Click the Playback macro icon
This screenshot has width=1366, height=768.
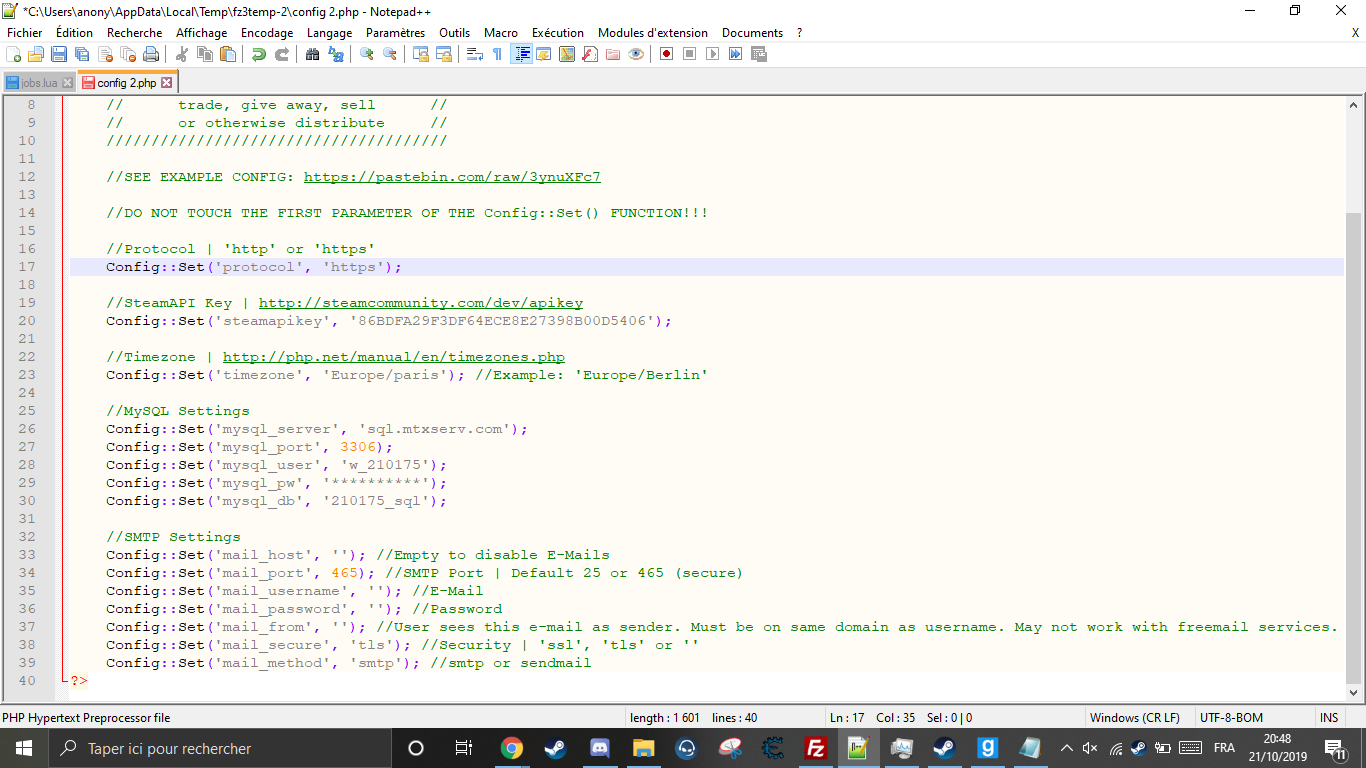point(712,54)
